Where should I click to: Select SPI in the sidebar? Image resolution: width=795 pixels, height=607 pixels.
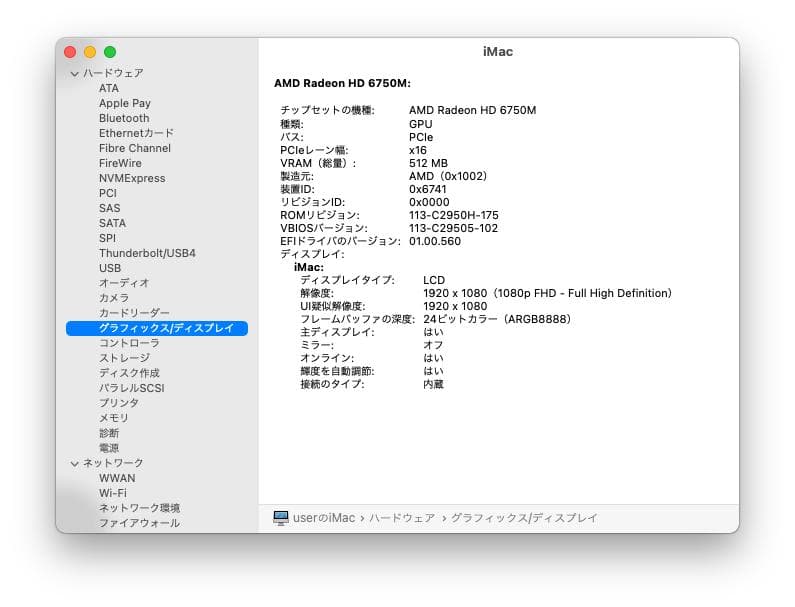click(x=107, y=238)
